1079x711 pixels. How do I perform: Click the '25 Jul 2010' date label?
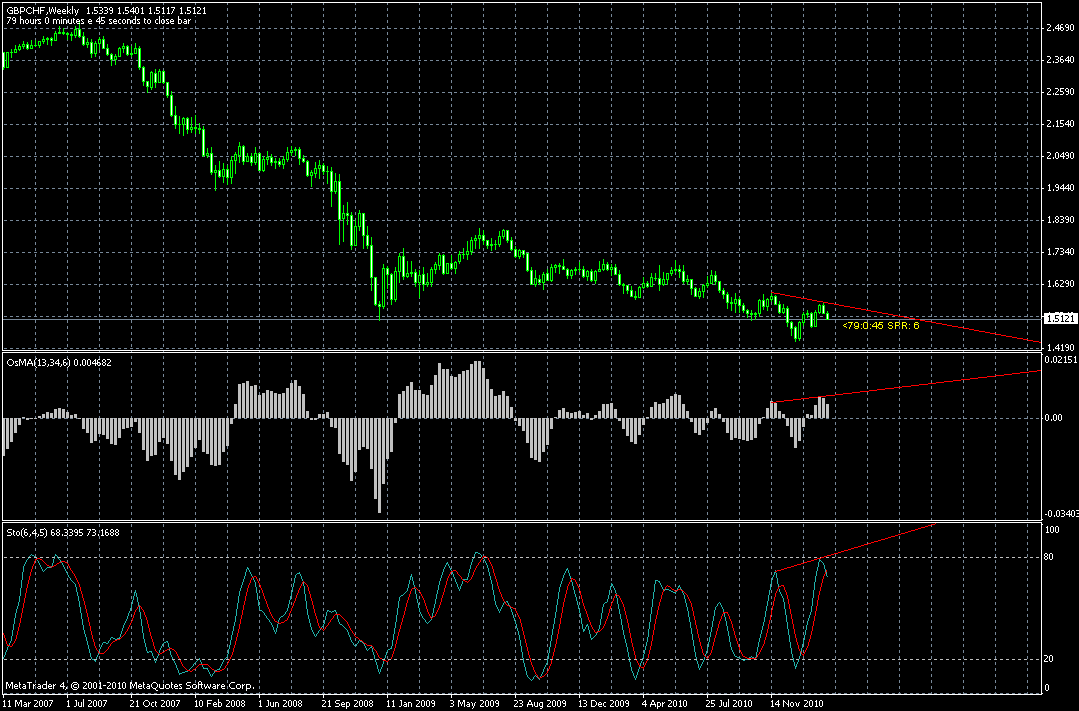729,704
